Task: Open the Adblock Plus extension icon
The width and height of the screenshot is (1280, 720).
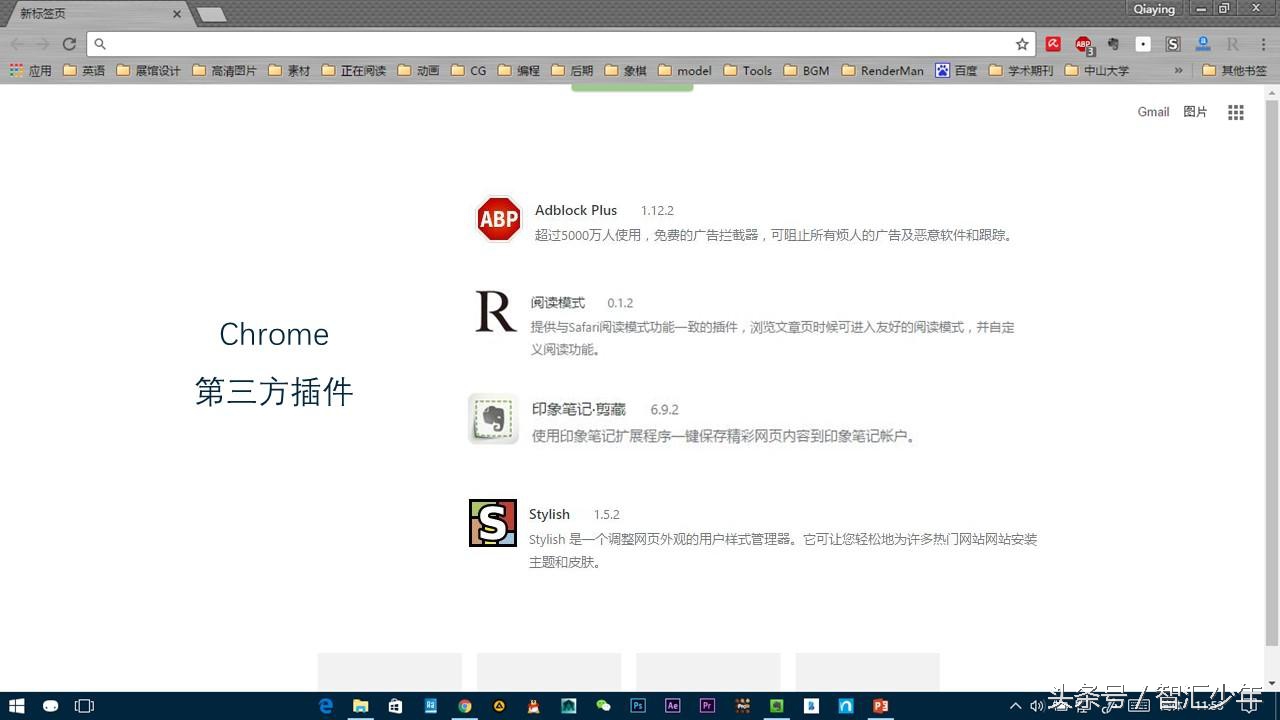Action: pyautogui.click(x=1084, y=44)
